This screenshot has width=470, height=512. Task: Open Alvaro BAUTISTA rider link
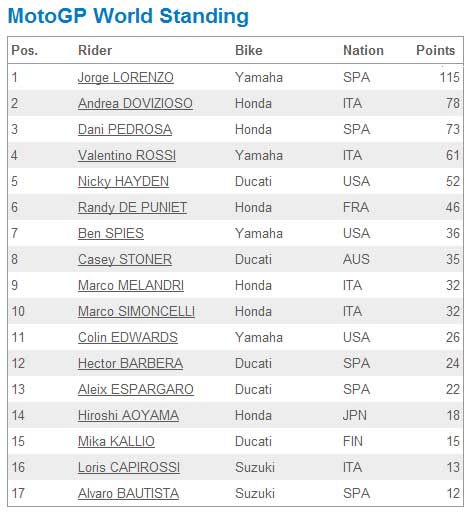tap(128, 493)
